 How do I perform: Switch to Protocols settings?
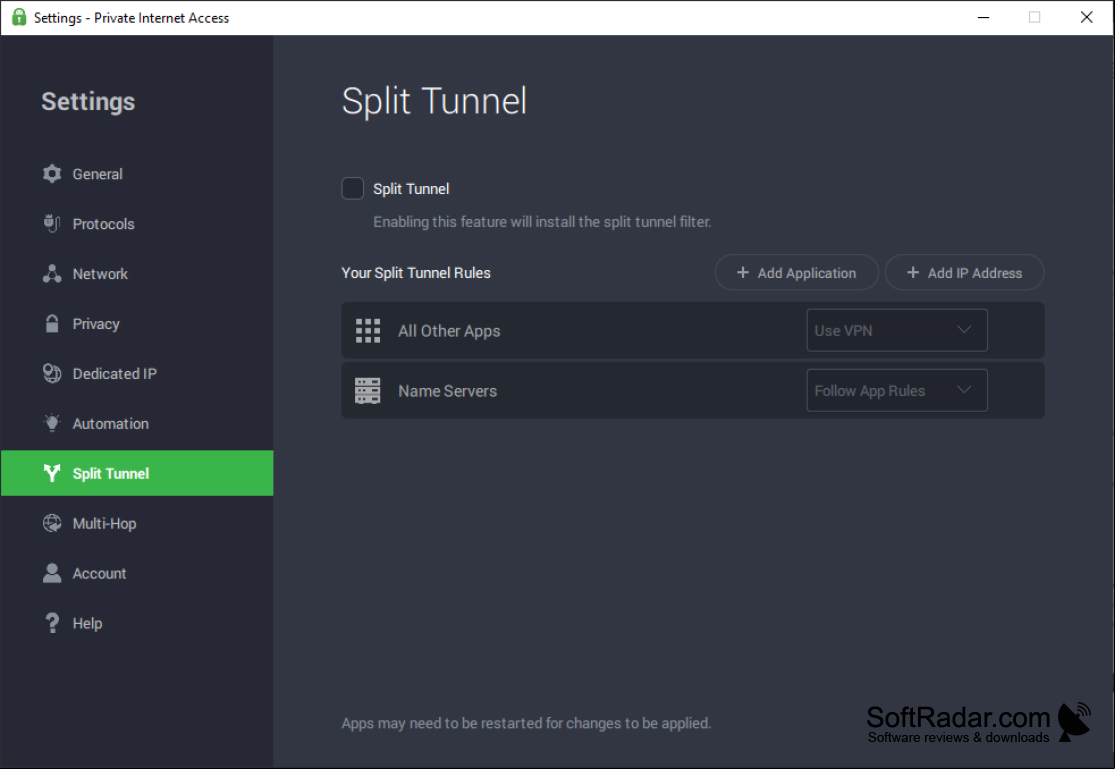click(137, 223)
